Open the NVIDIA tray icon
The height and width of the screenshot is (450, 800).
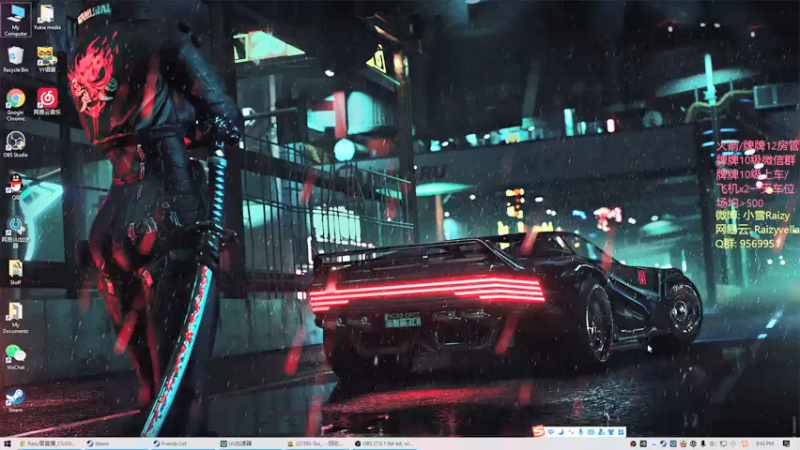(643, 444)
